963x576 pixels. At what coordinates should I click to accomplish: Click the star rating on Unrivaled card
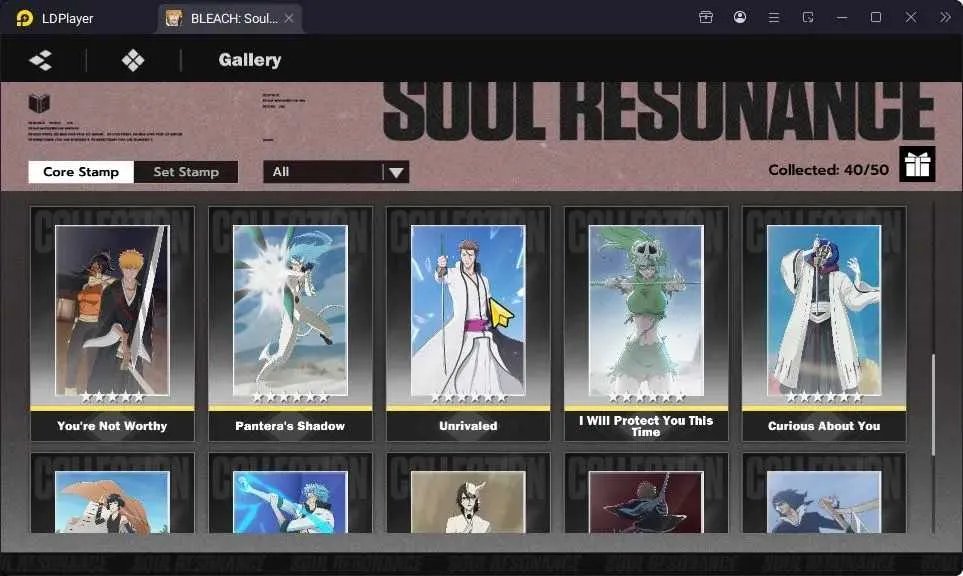468,398
